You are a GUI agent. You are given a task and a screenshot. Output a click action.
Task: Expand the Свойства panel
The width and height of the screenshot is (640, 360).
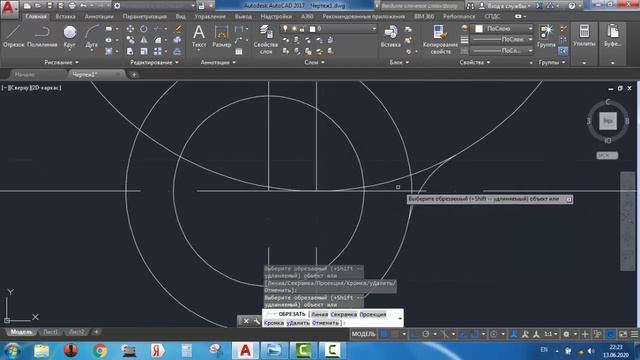click(x=475, y=62)
